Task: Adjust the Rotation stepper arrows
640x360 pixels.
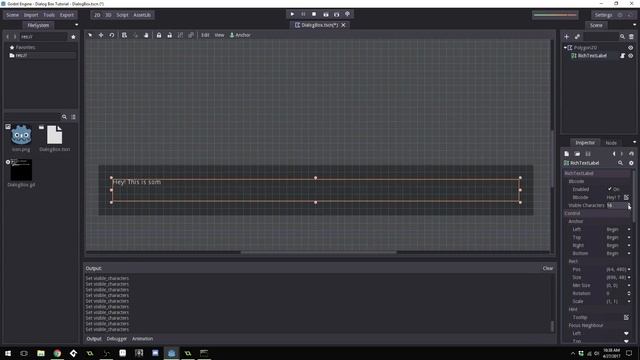Action: click(x=629, y=293)
